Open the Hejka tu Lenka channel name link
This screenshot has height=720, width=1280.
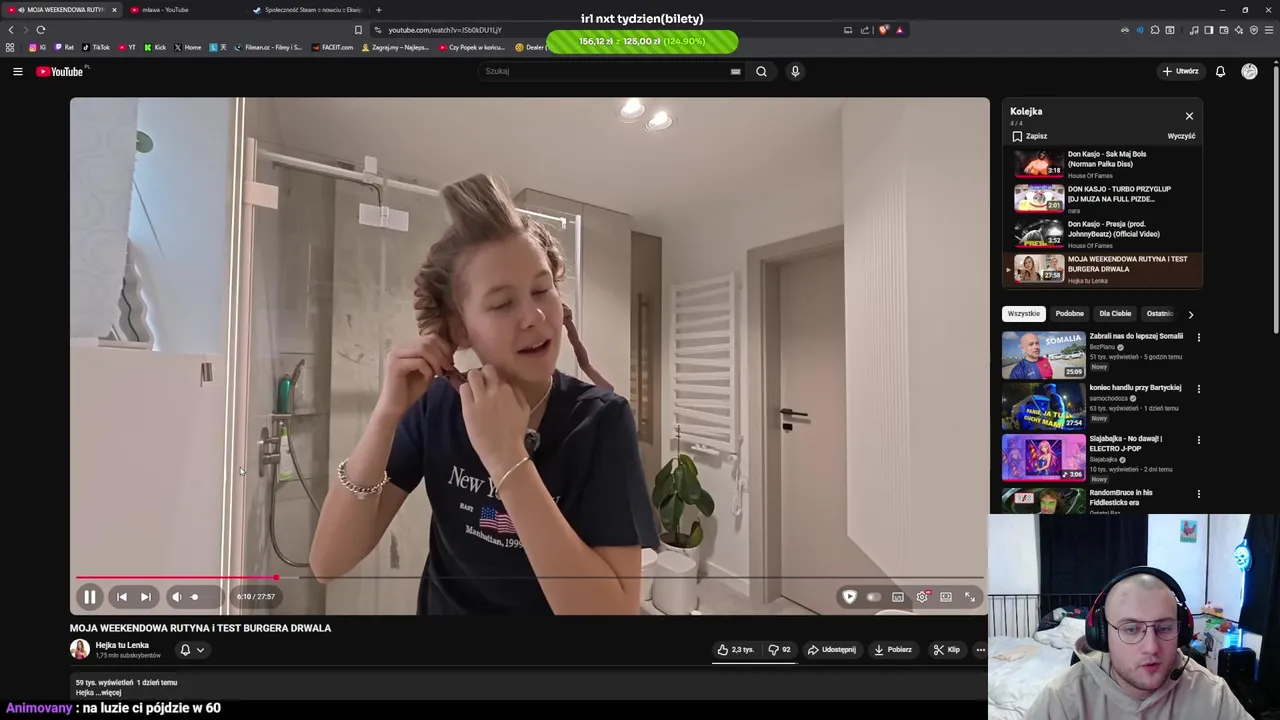[122, 645]
